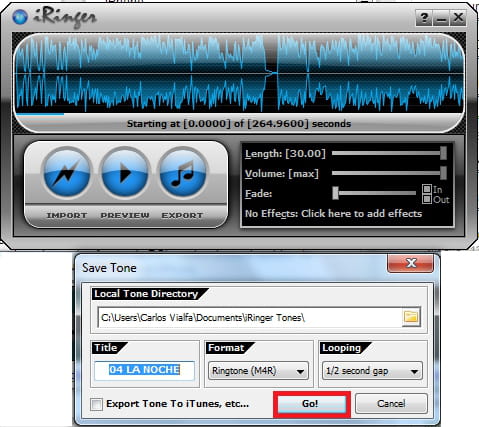This screenshot has width=479, height=427.
Task: Click the Volume slider handle
Action: (x=443, y=173)
